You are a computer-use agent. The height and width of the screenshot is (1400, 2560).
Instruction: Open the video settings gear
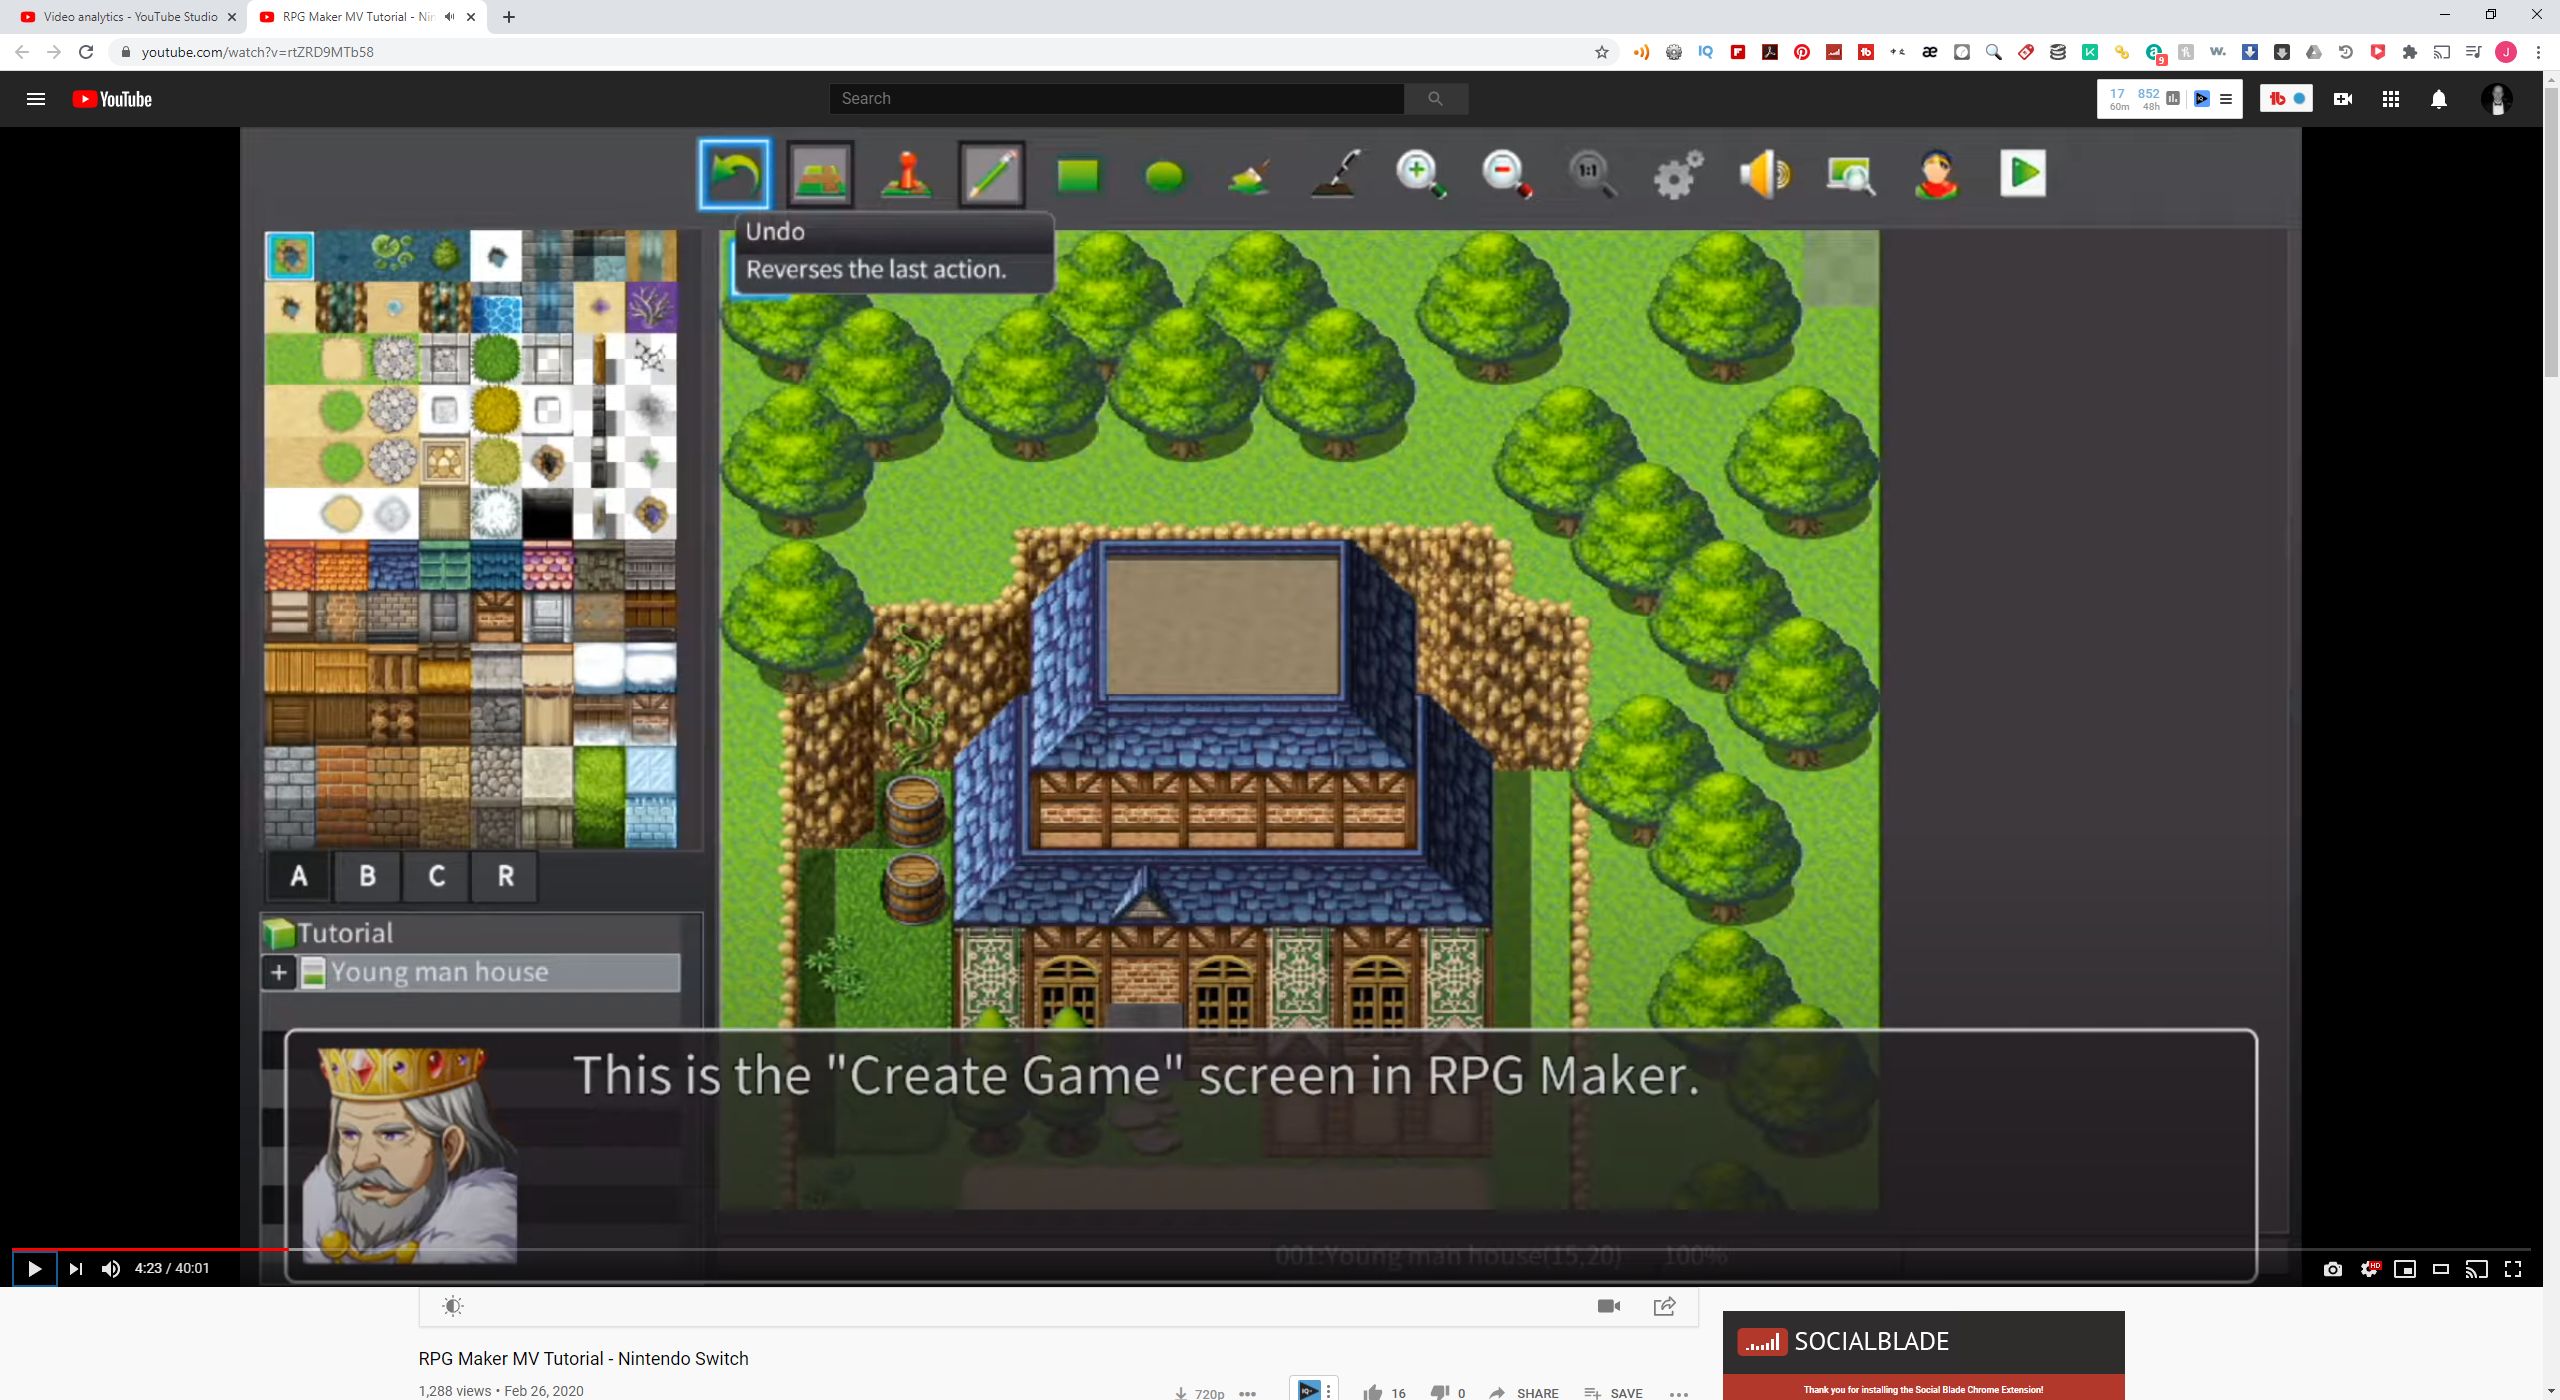click(2369, 1269)
